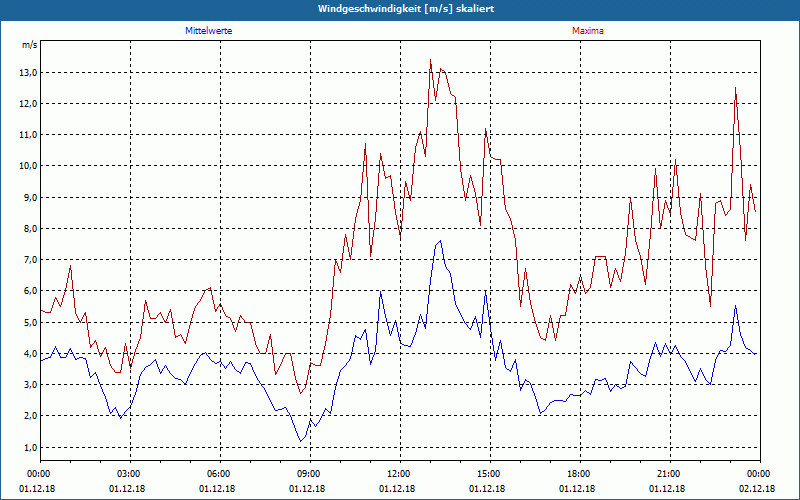Click the 9,0 y-axis value
This screenshot has height=500, width=800.
pyautogui.click(x=31, y=198)
